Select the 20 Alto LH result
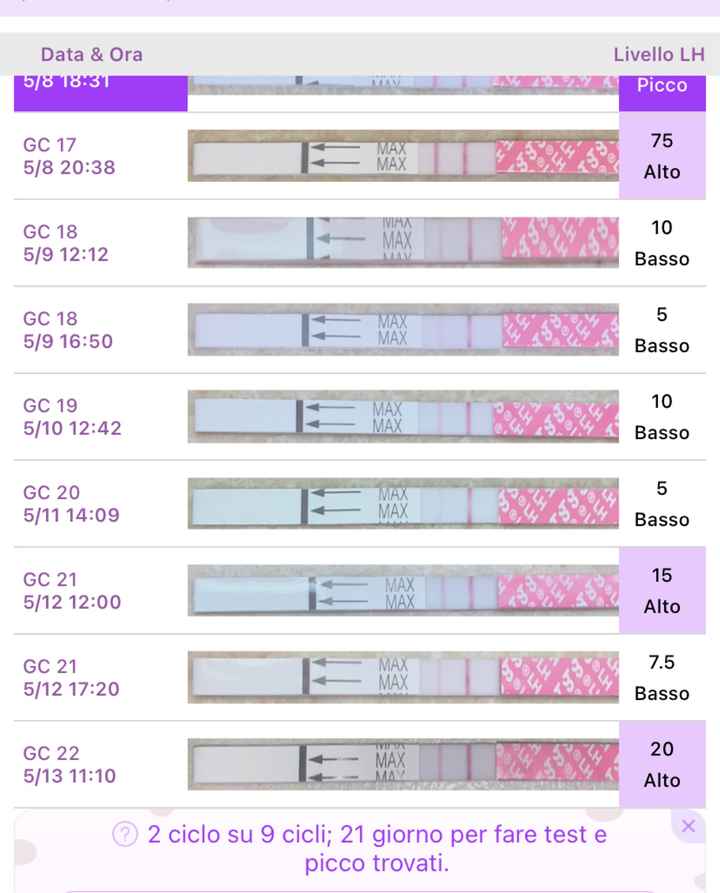 (662, 765)
